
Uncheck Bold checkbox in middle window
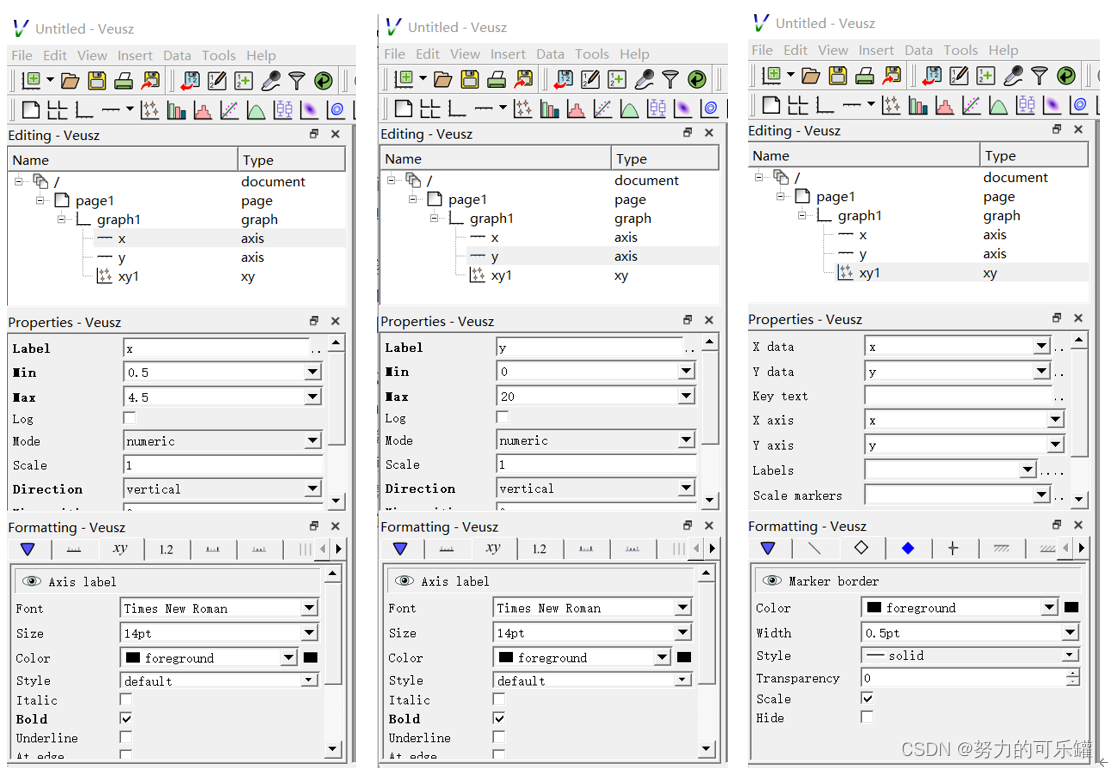[x=499, y=718]
